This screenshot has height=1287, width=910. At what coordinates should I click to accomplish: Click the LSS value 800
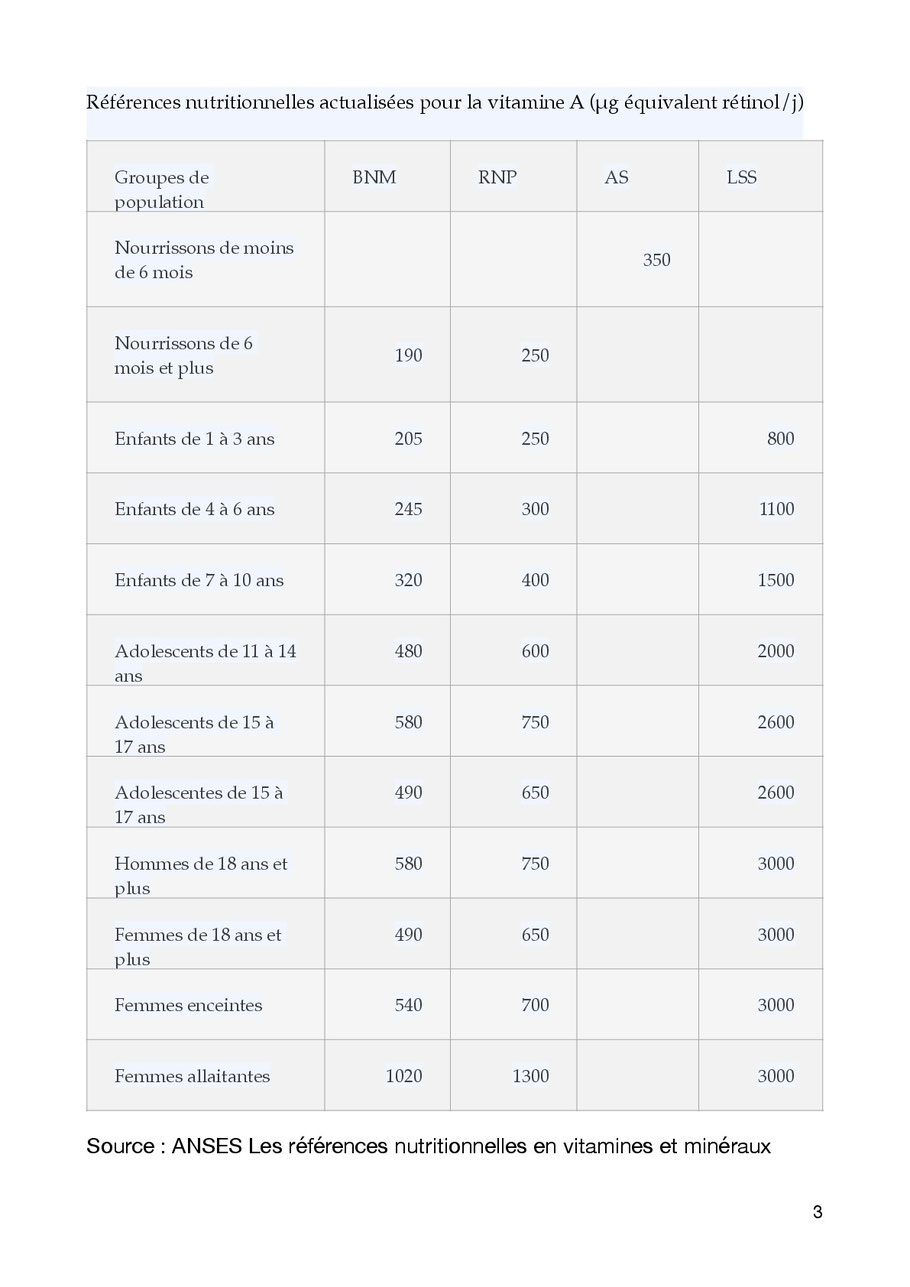point(780,438)
